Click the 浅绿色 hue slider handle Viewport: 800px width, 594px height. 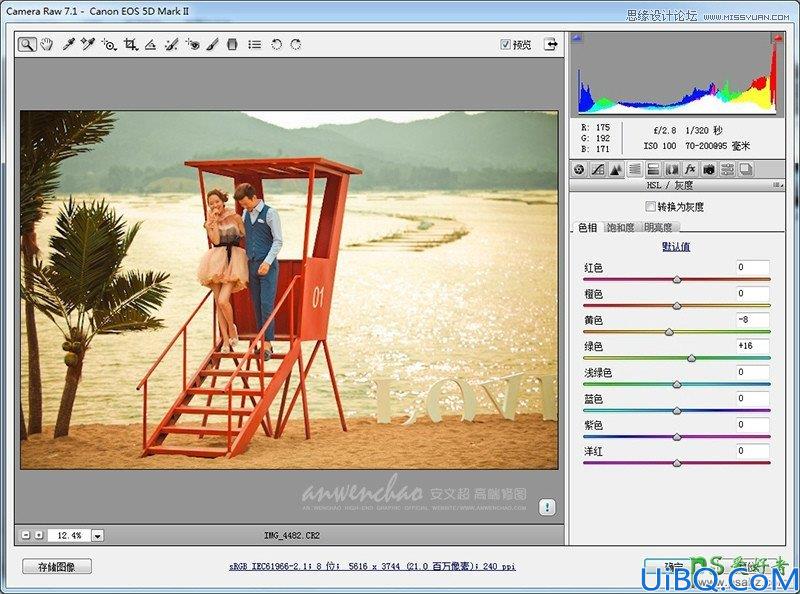(x=677, y=384)
